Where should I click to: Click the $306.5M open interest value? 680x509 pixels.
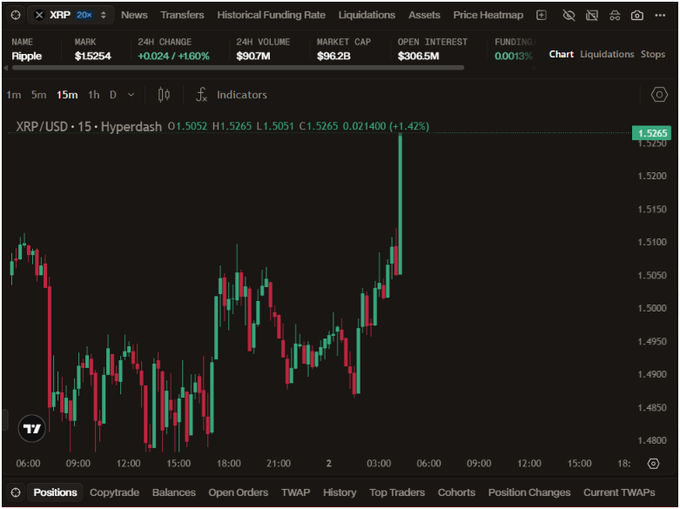click(x=418, y=56)
